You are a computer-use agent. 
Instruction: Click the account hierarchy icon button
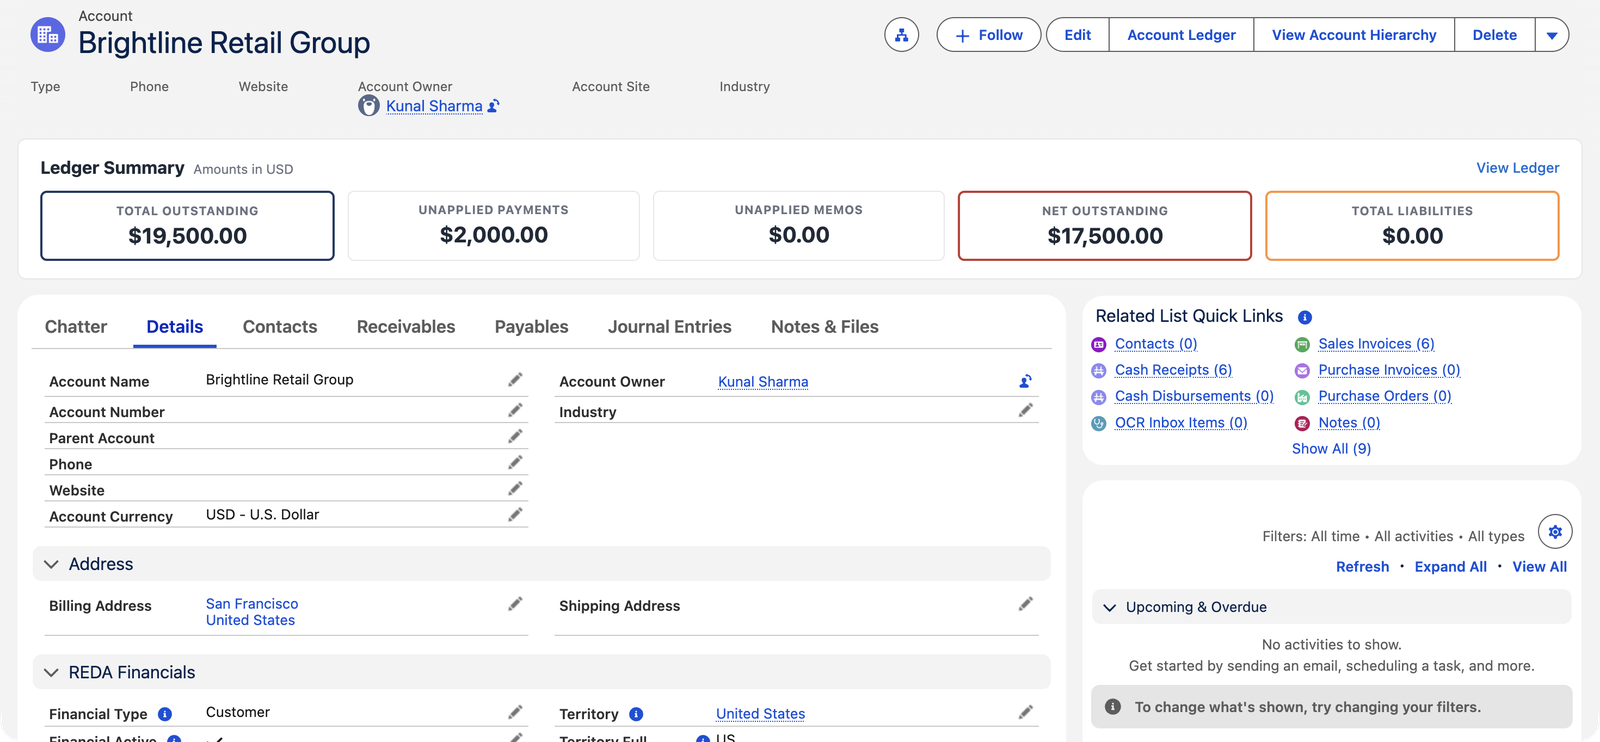pyautogui.click(x=901, y=35)
